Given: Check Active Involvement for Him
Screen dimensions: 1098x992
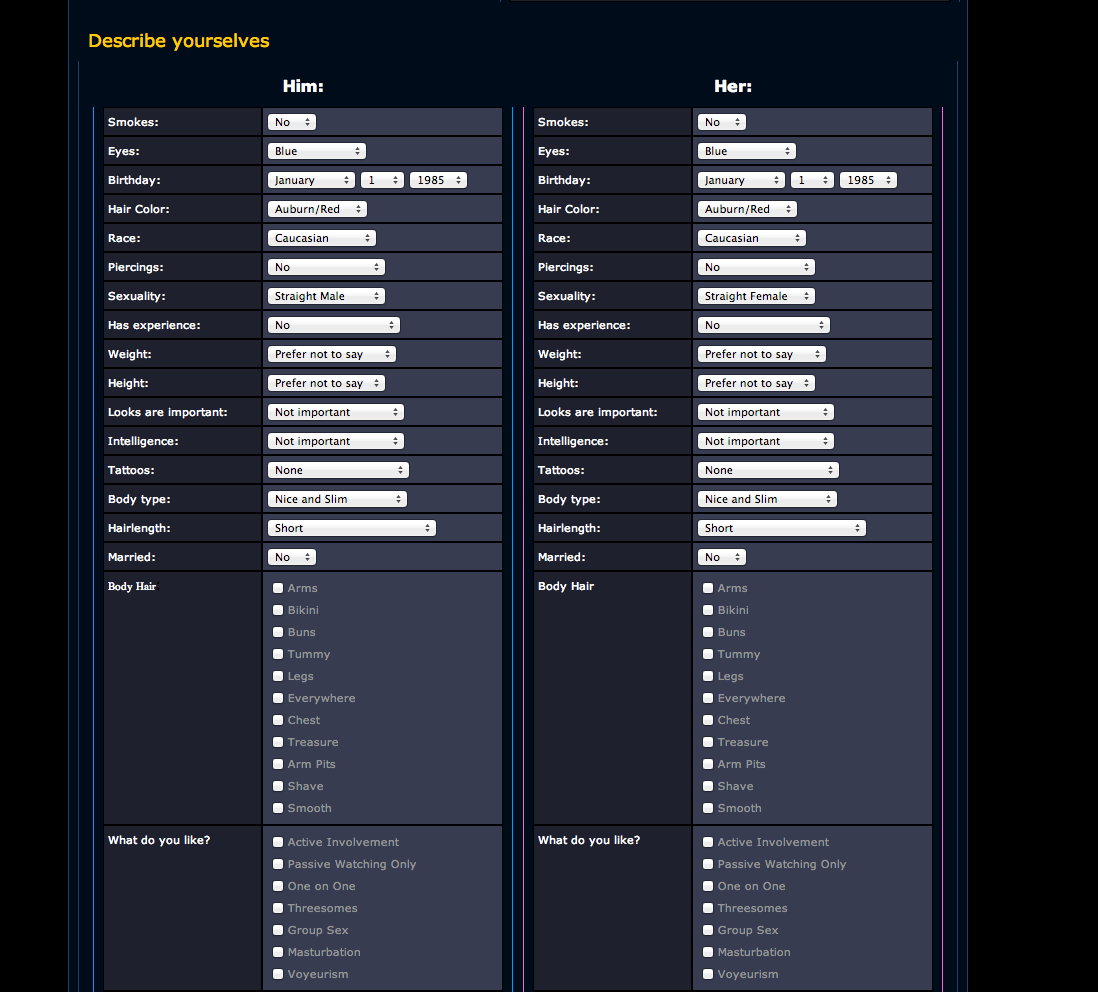Looking at the screenshot, I should click(x=278, y=842).
